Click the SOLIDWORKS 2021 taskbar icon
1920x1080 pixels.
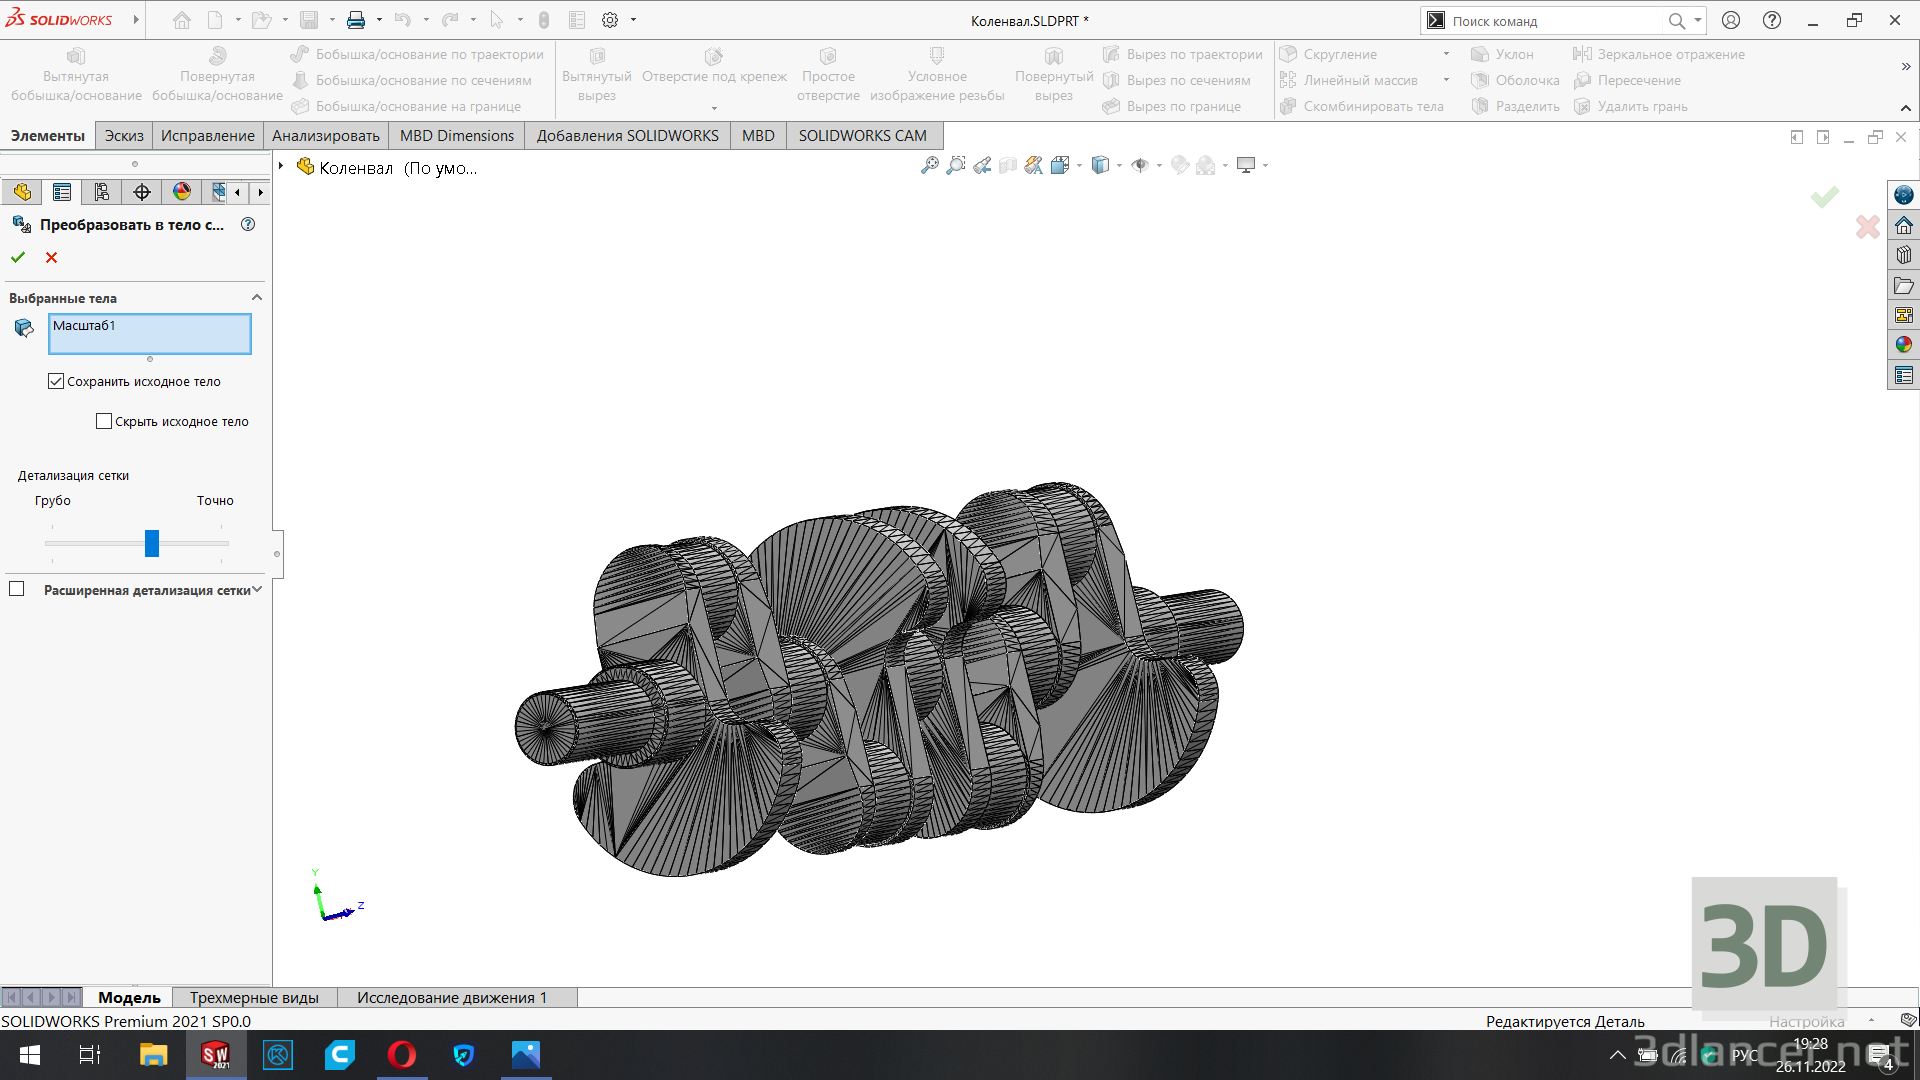point(215,1055)
